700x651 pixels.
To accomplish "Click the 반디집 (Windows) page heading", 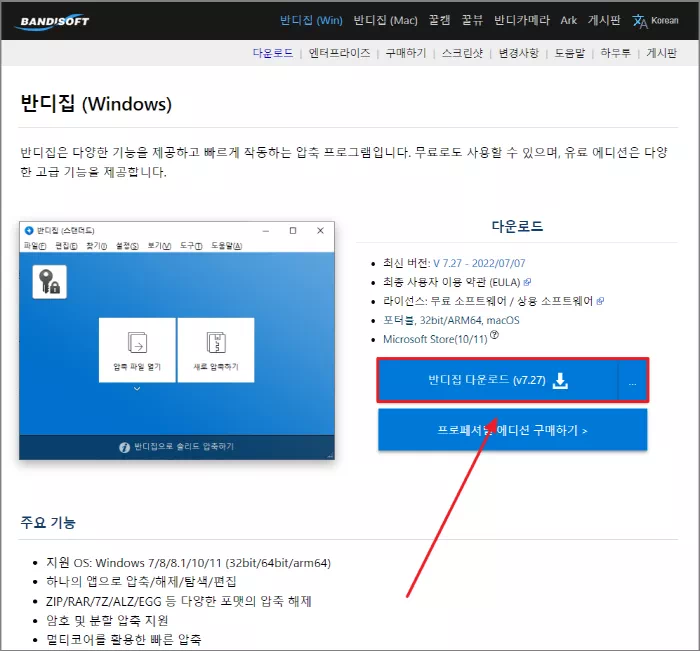I will [96, 104].
